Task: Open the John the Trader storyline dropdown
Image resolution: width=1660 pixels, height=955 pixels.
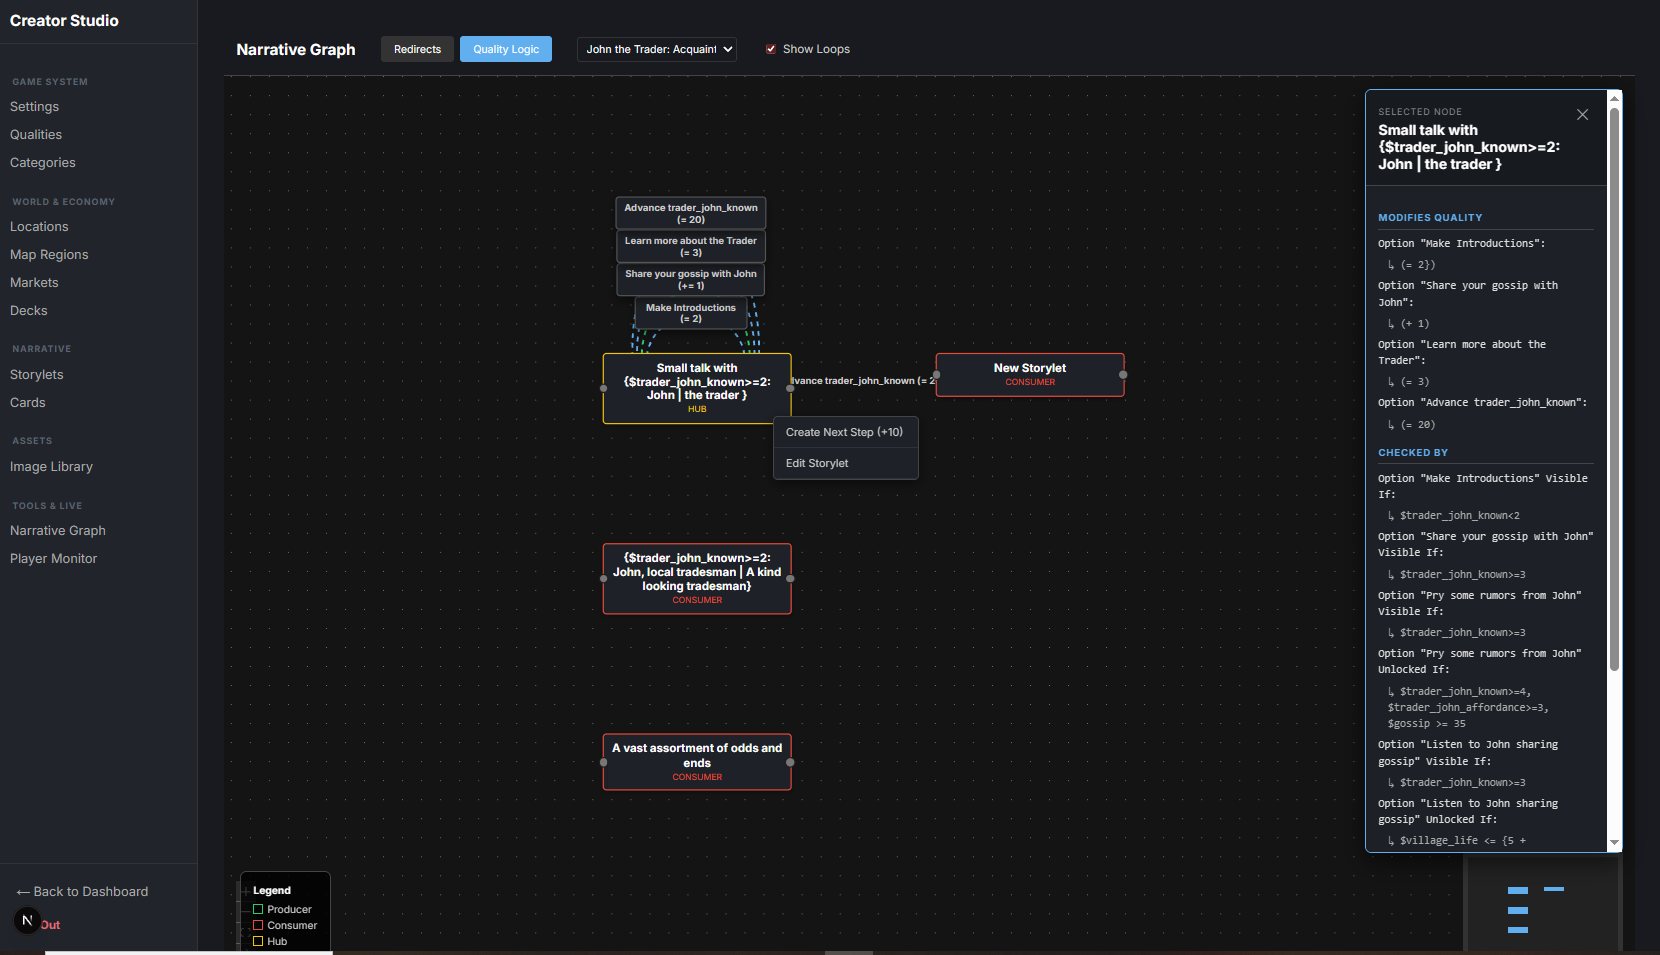Action: [x=657, y=49]
